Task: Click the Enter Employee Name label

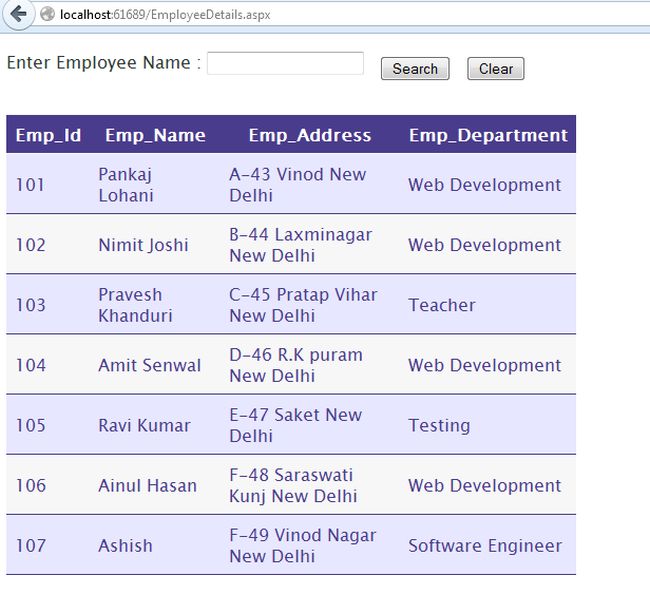Action: coord(104,63)
